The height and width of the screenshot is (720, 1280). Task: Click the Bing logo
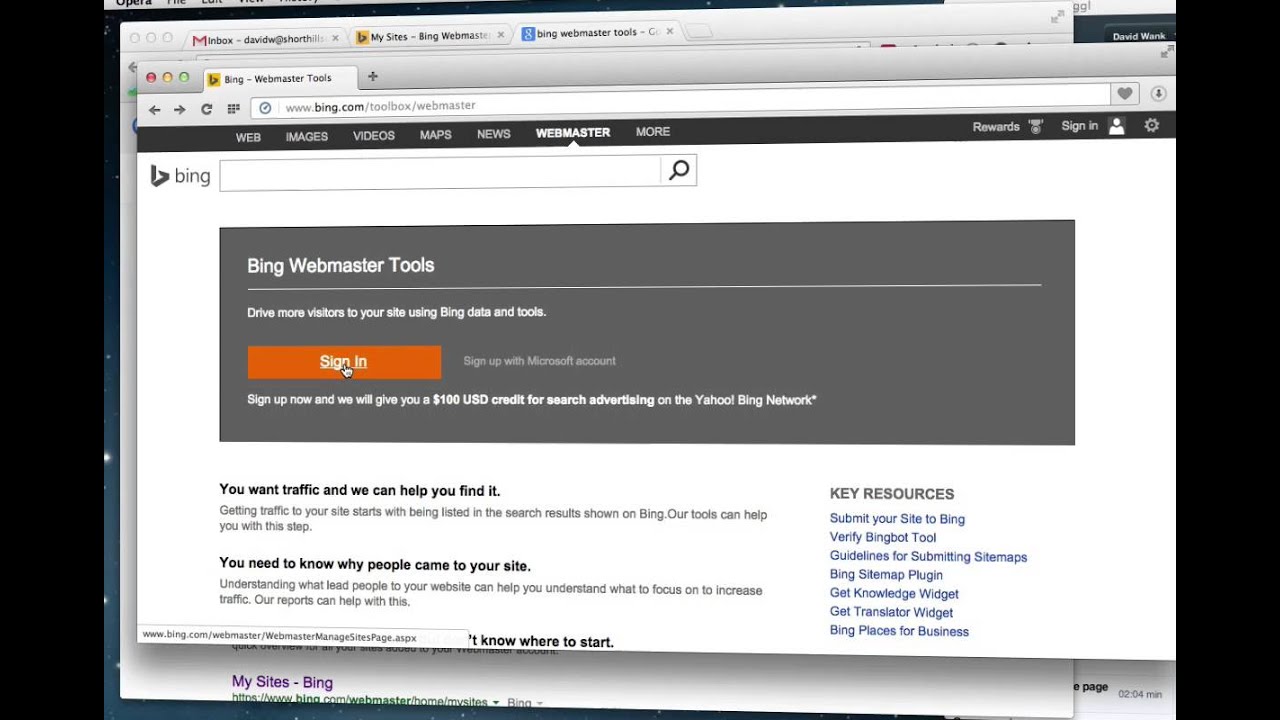pos(180,176)
